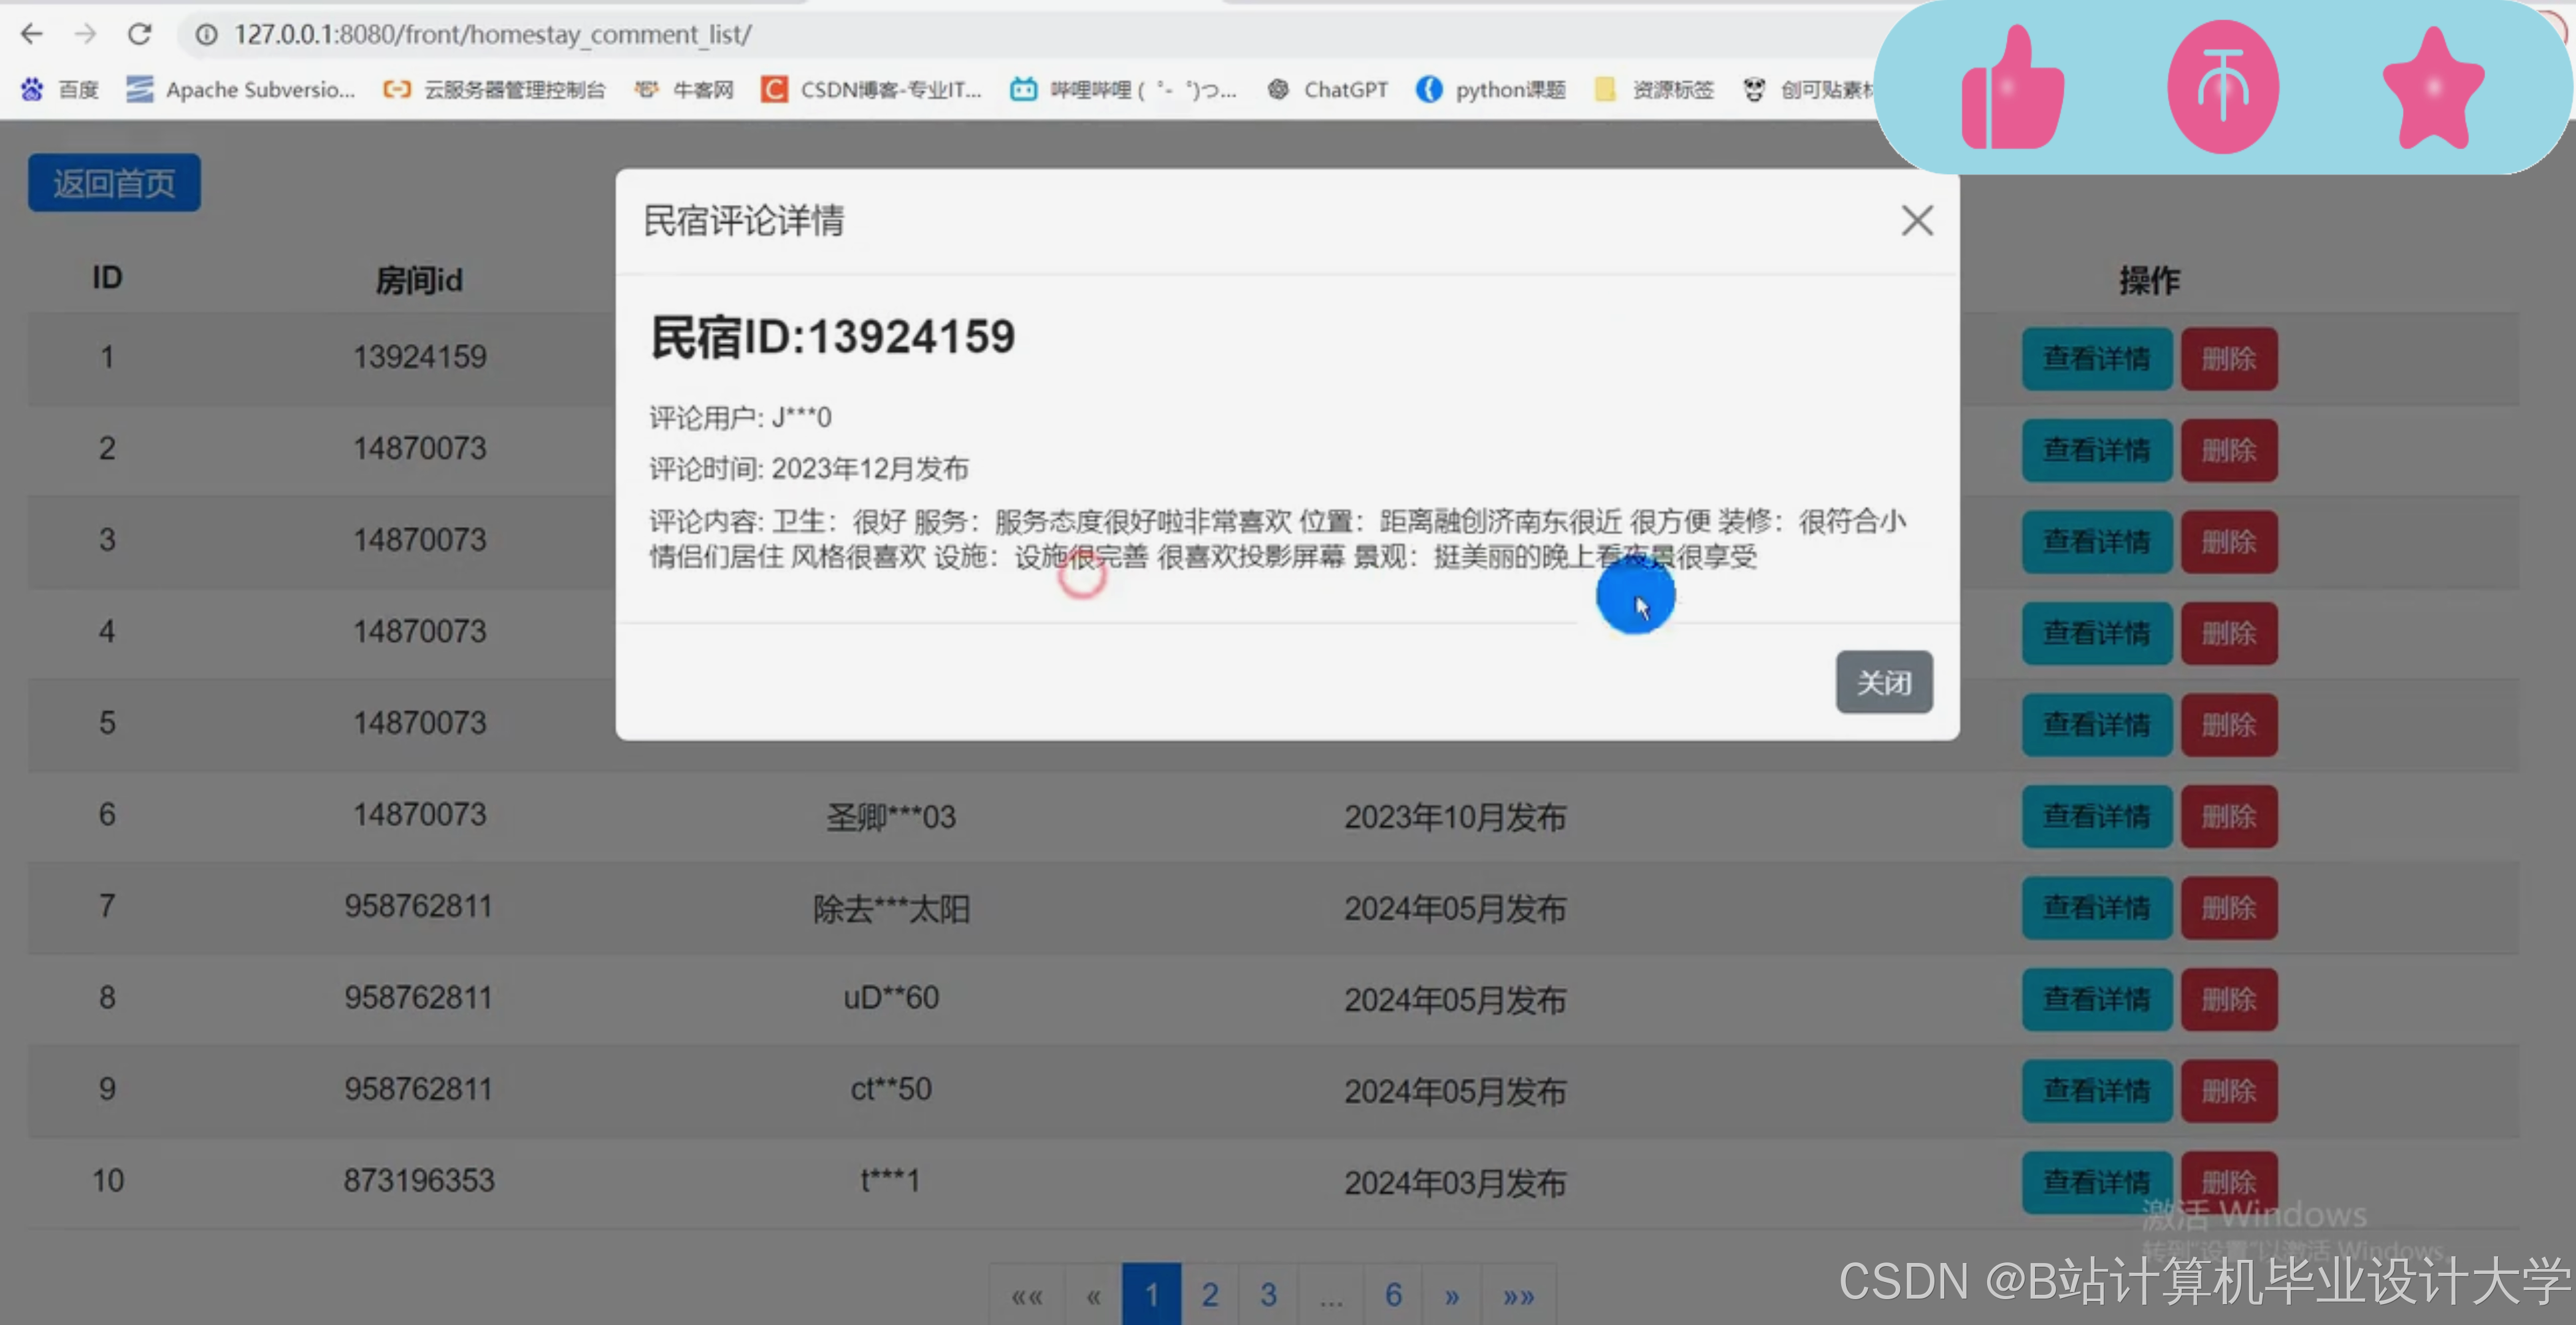
Task: Go back with browser back arrow
Action: point(32,34)
